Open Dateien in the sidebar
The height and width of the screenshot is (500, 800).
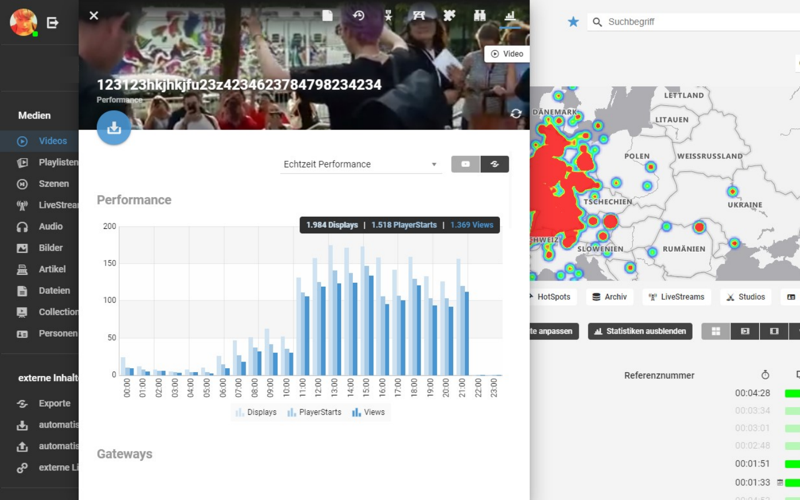click(x=39, y=291)
